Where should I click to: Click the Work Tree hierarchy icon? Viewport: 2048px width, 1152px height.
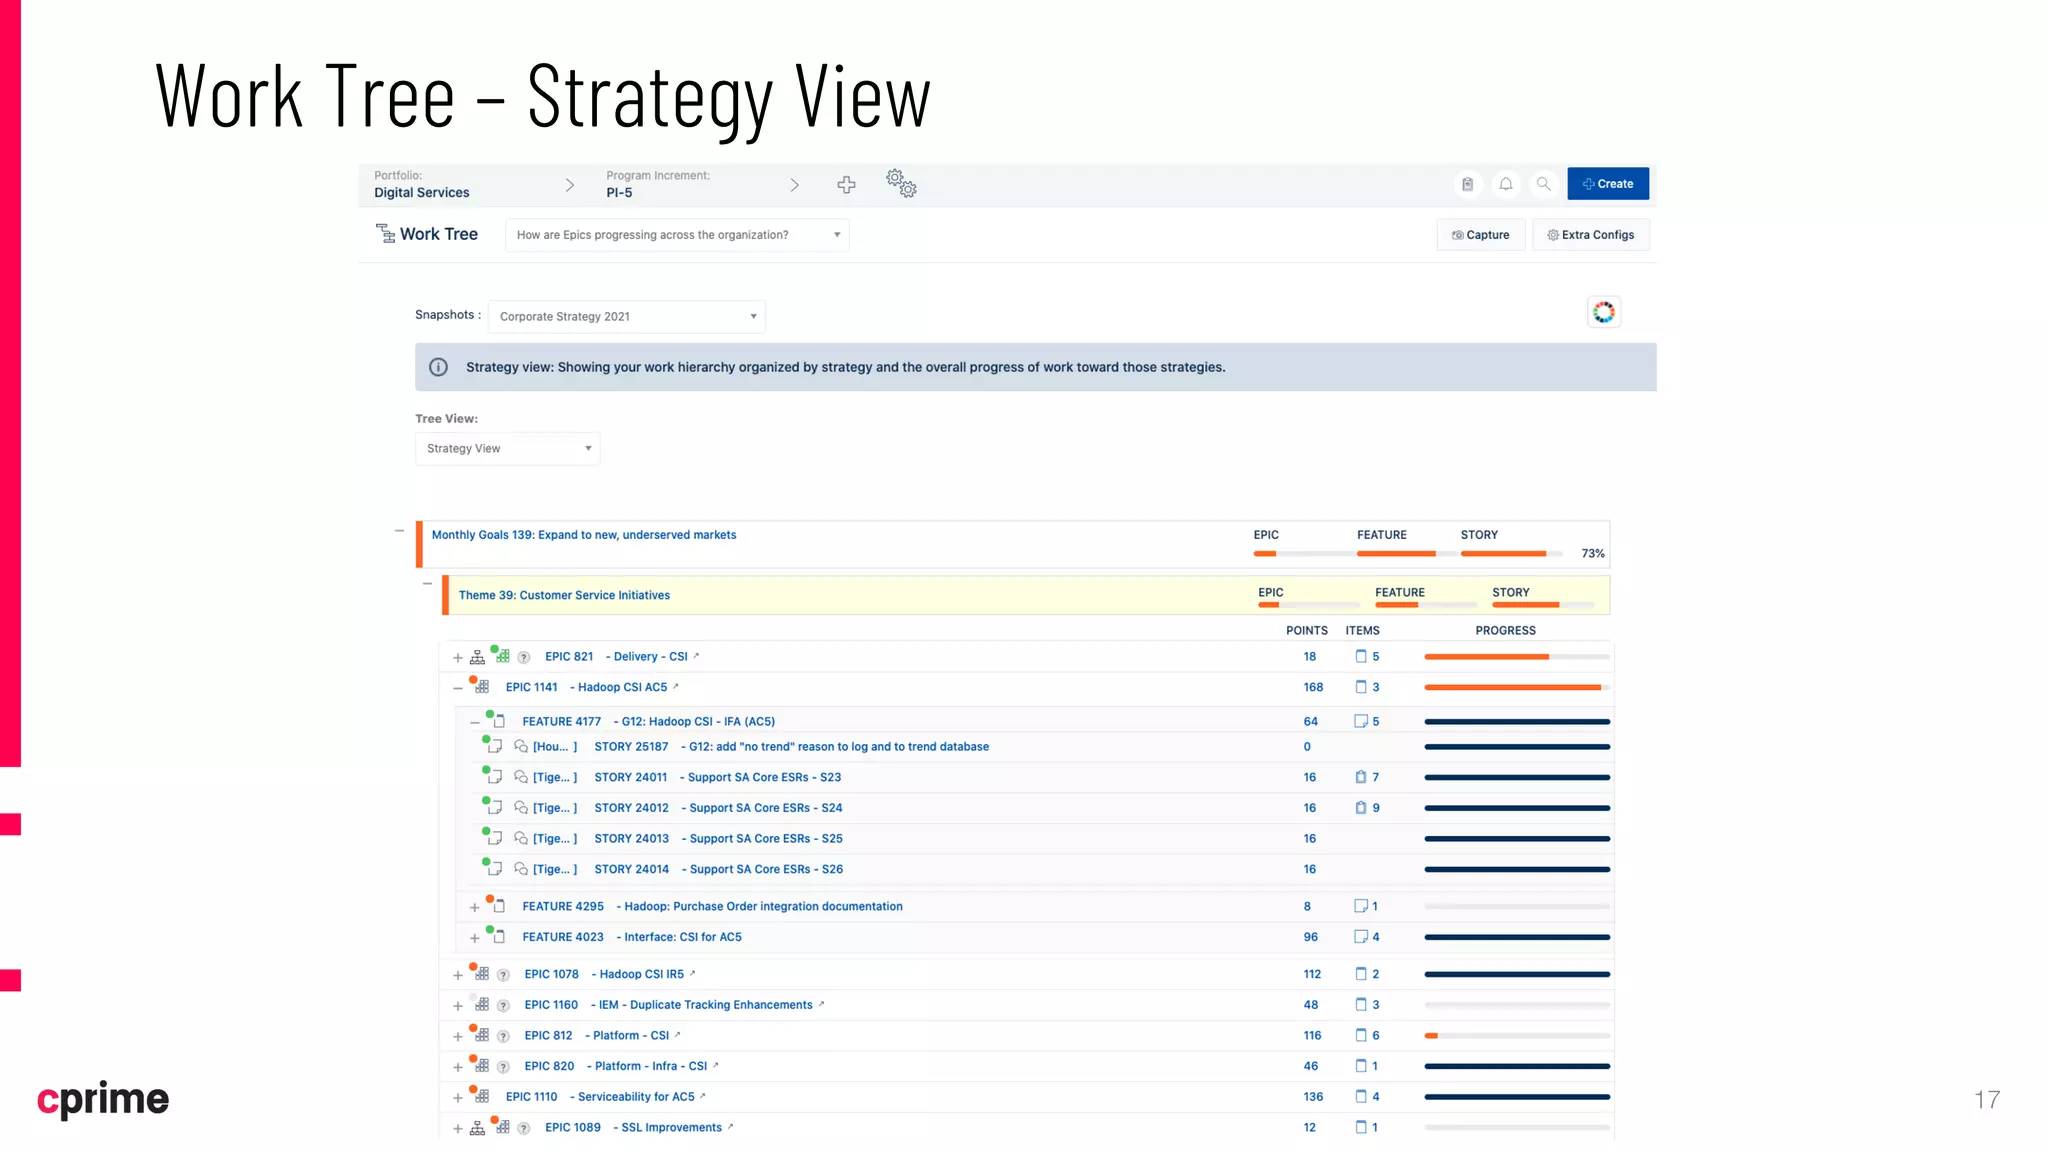[385, 234]
